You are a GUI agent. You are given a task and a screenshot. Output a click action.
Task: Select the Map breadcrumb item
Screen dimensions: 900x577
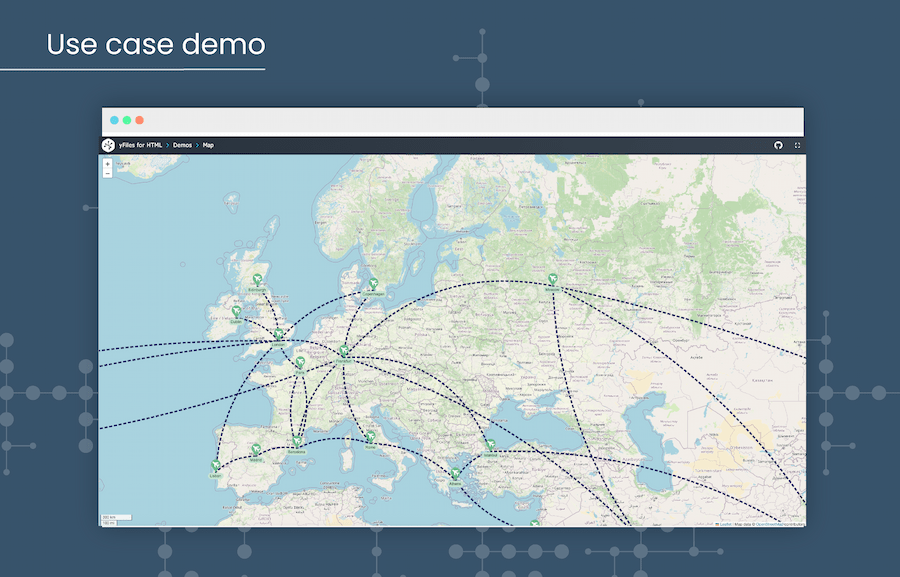pyautogui.click(x=208, y=145)
